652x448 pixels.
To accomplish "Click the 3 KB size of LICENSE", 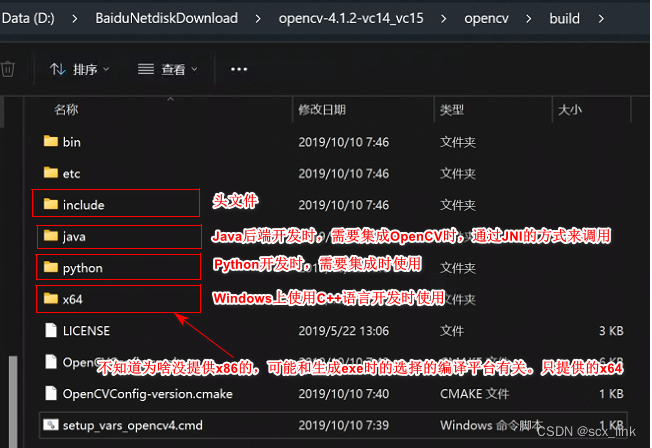I will click(611, 331).
